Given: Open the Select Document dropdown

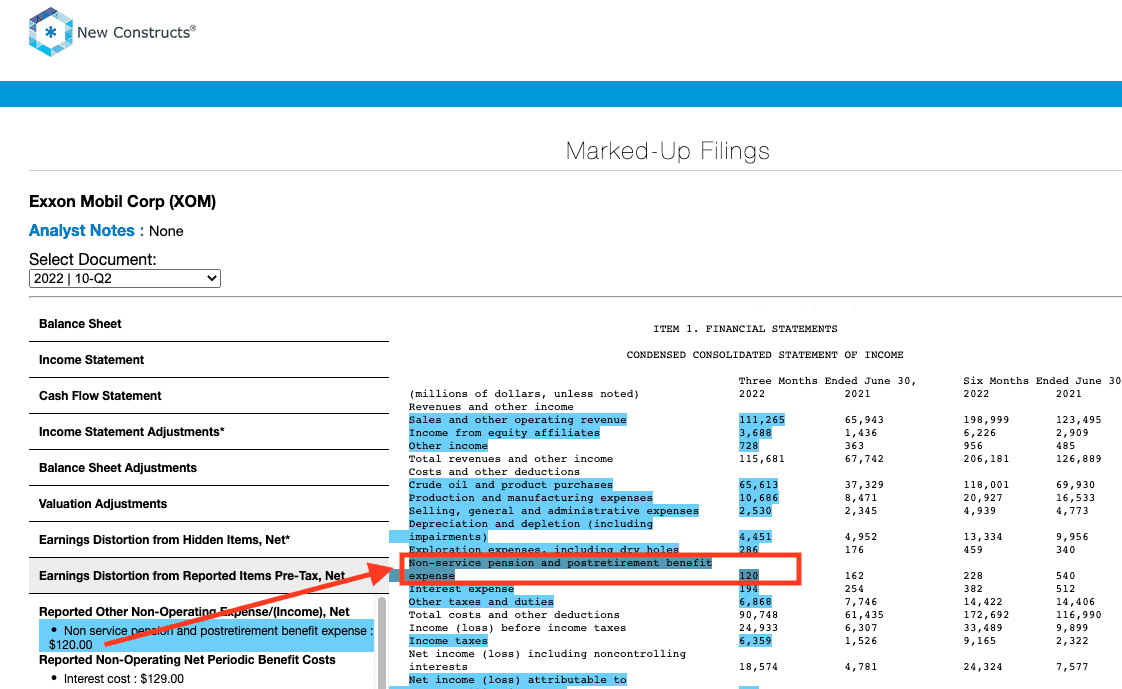Looking at the screenshot, I should 125,278.
